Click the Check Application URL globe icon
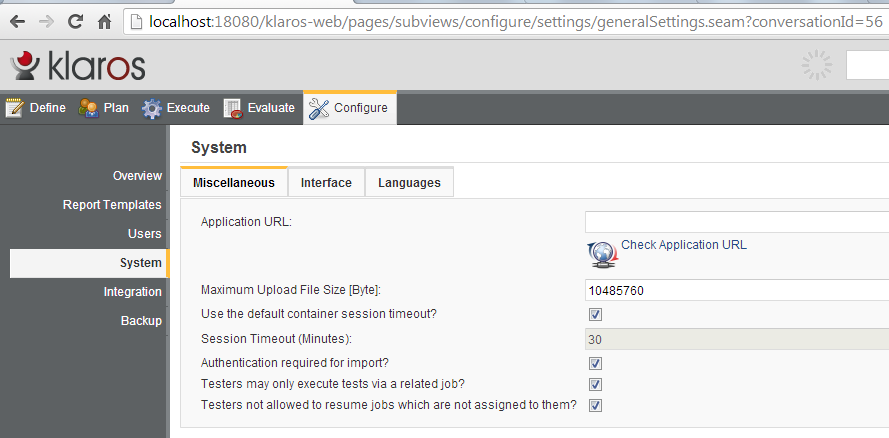Screen dimensions: 889x438 coord(601,254)
